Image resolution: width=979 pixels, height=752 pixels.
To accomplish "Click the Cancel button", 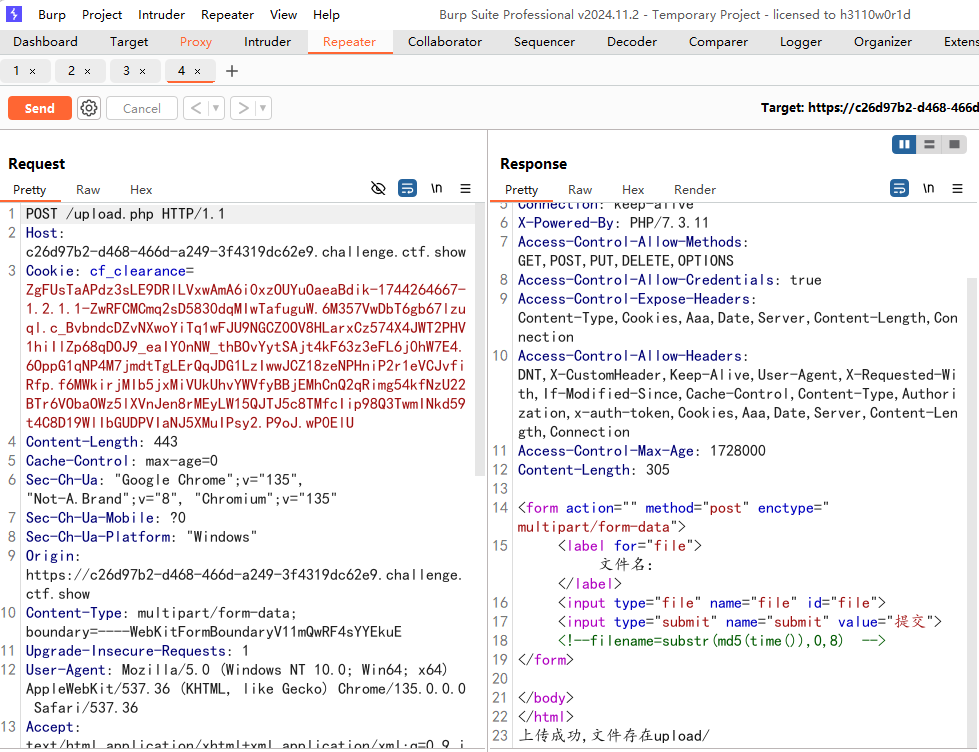I will pyautogui.click(x=141, y=108).
